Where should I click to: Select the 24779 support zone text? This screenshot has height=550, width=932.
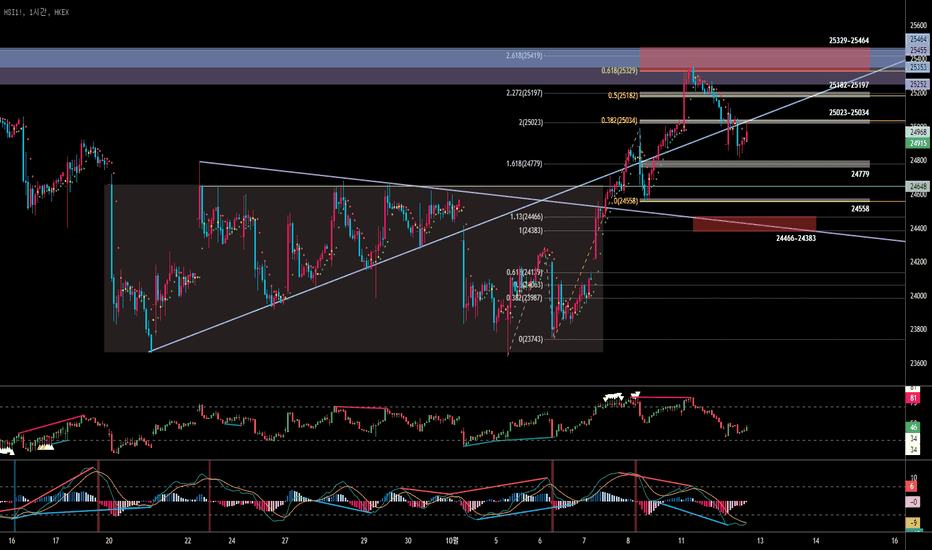pyautogui.click(x=859, y=174)
